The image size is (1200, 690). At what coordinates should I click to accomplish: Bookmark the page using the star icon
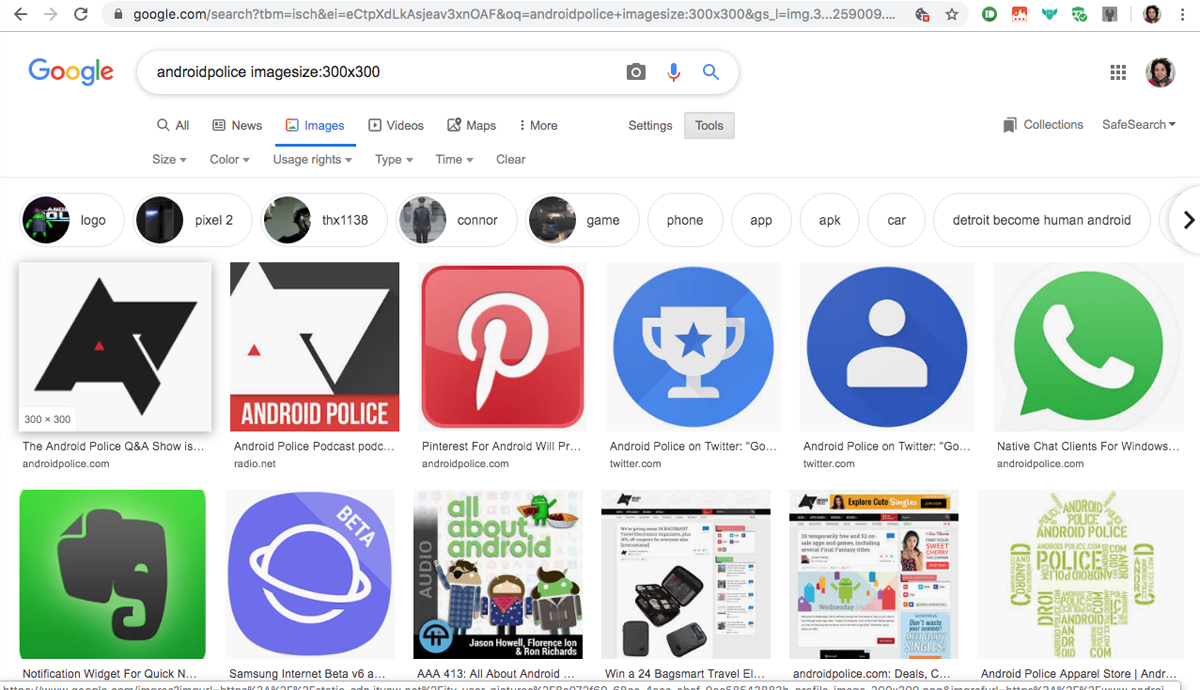(x=951, y=15)
